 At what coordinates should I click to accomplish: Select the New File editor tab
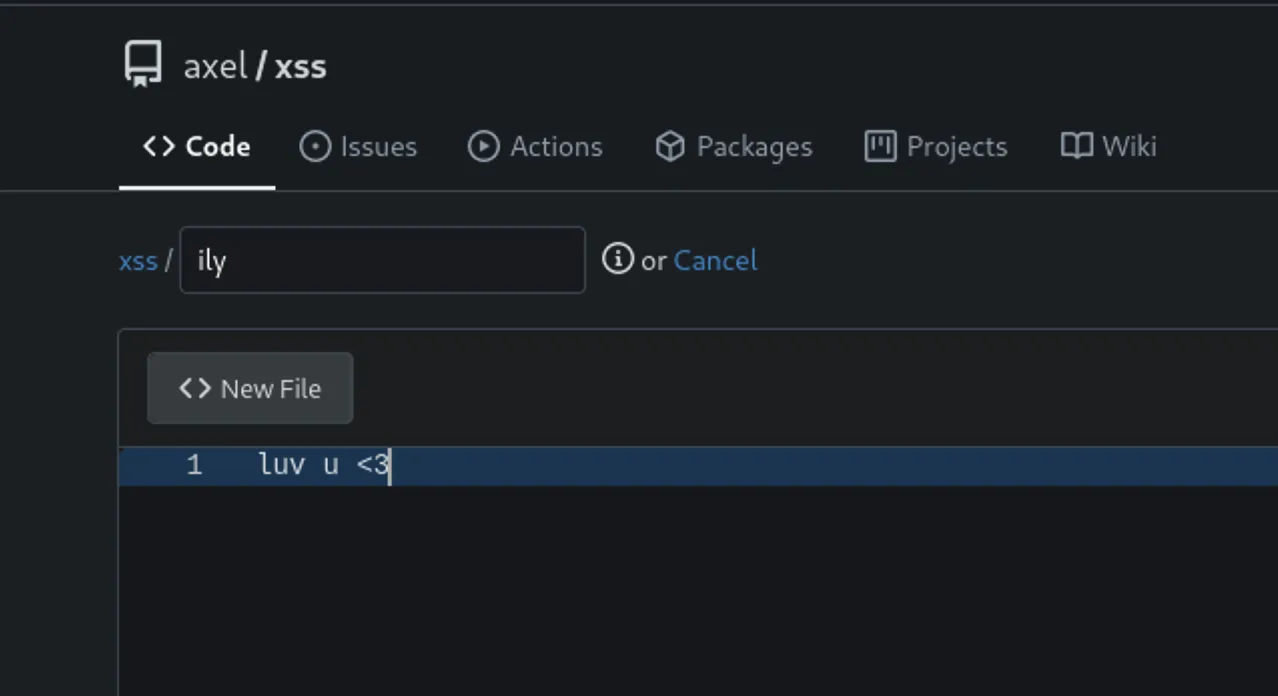(x=250, y=388)
